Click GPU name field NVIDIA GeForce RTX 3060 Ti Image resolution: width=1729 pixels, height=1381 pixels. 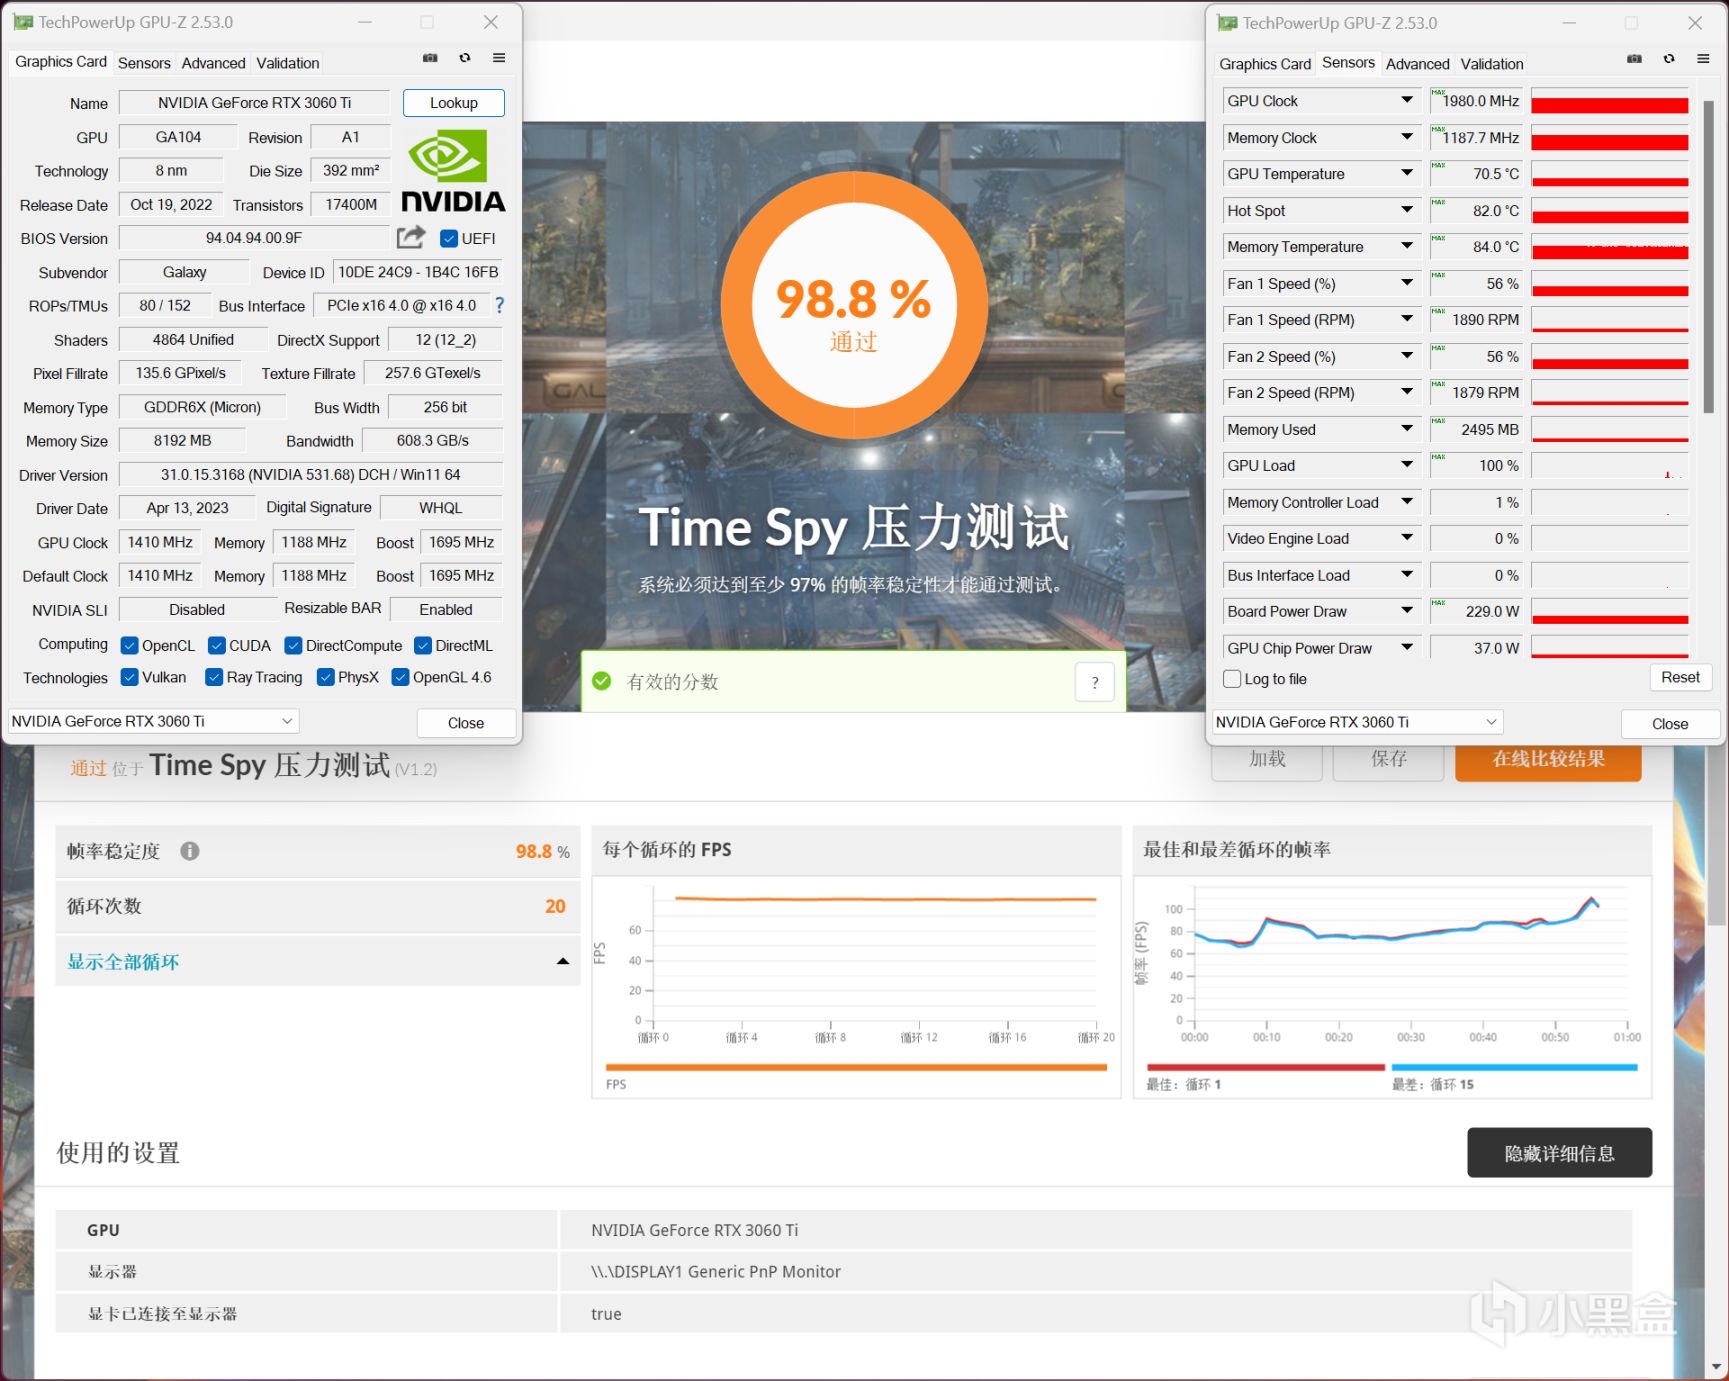click(254, 102)
